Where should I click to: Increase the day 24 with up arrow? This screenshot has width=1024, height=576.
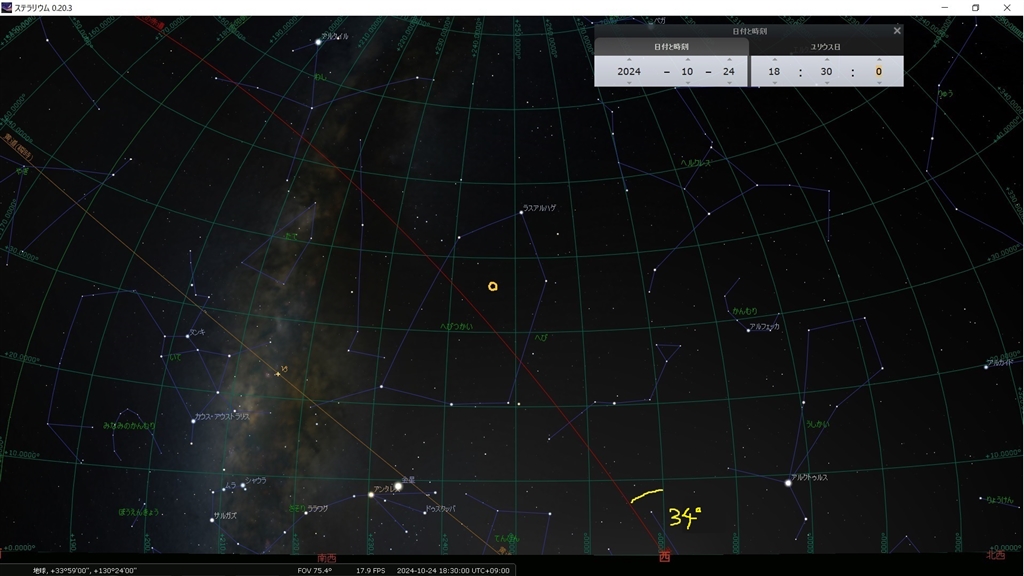pyautogui.click(x=729, y=59)
